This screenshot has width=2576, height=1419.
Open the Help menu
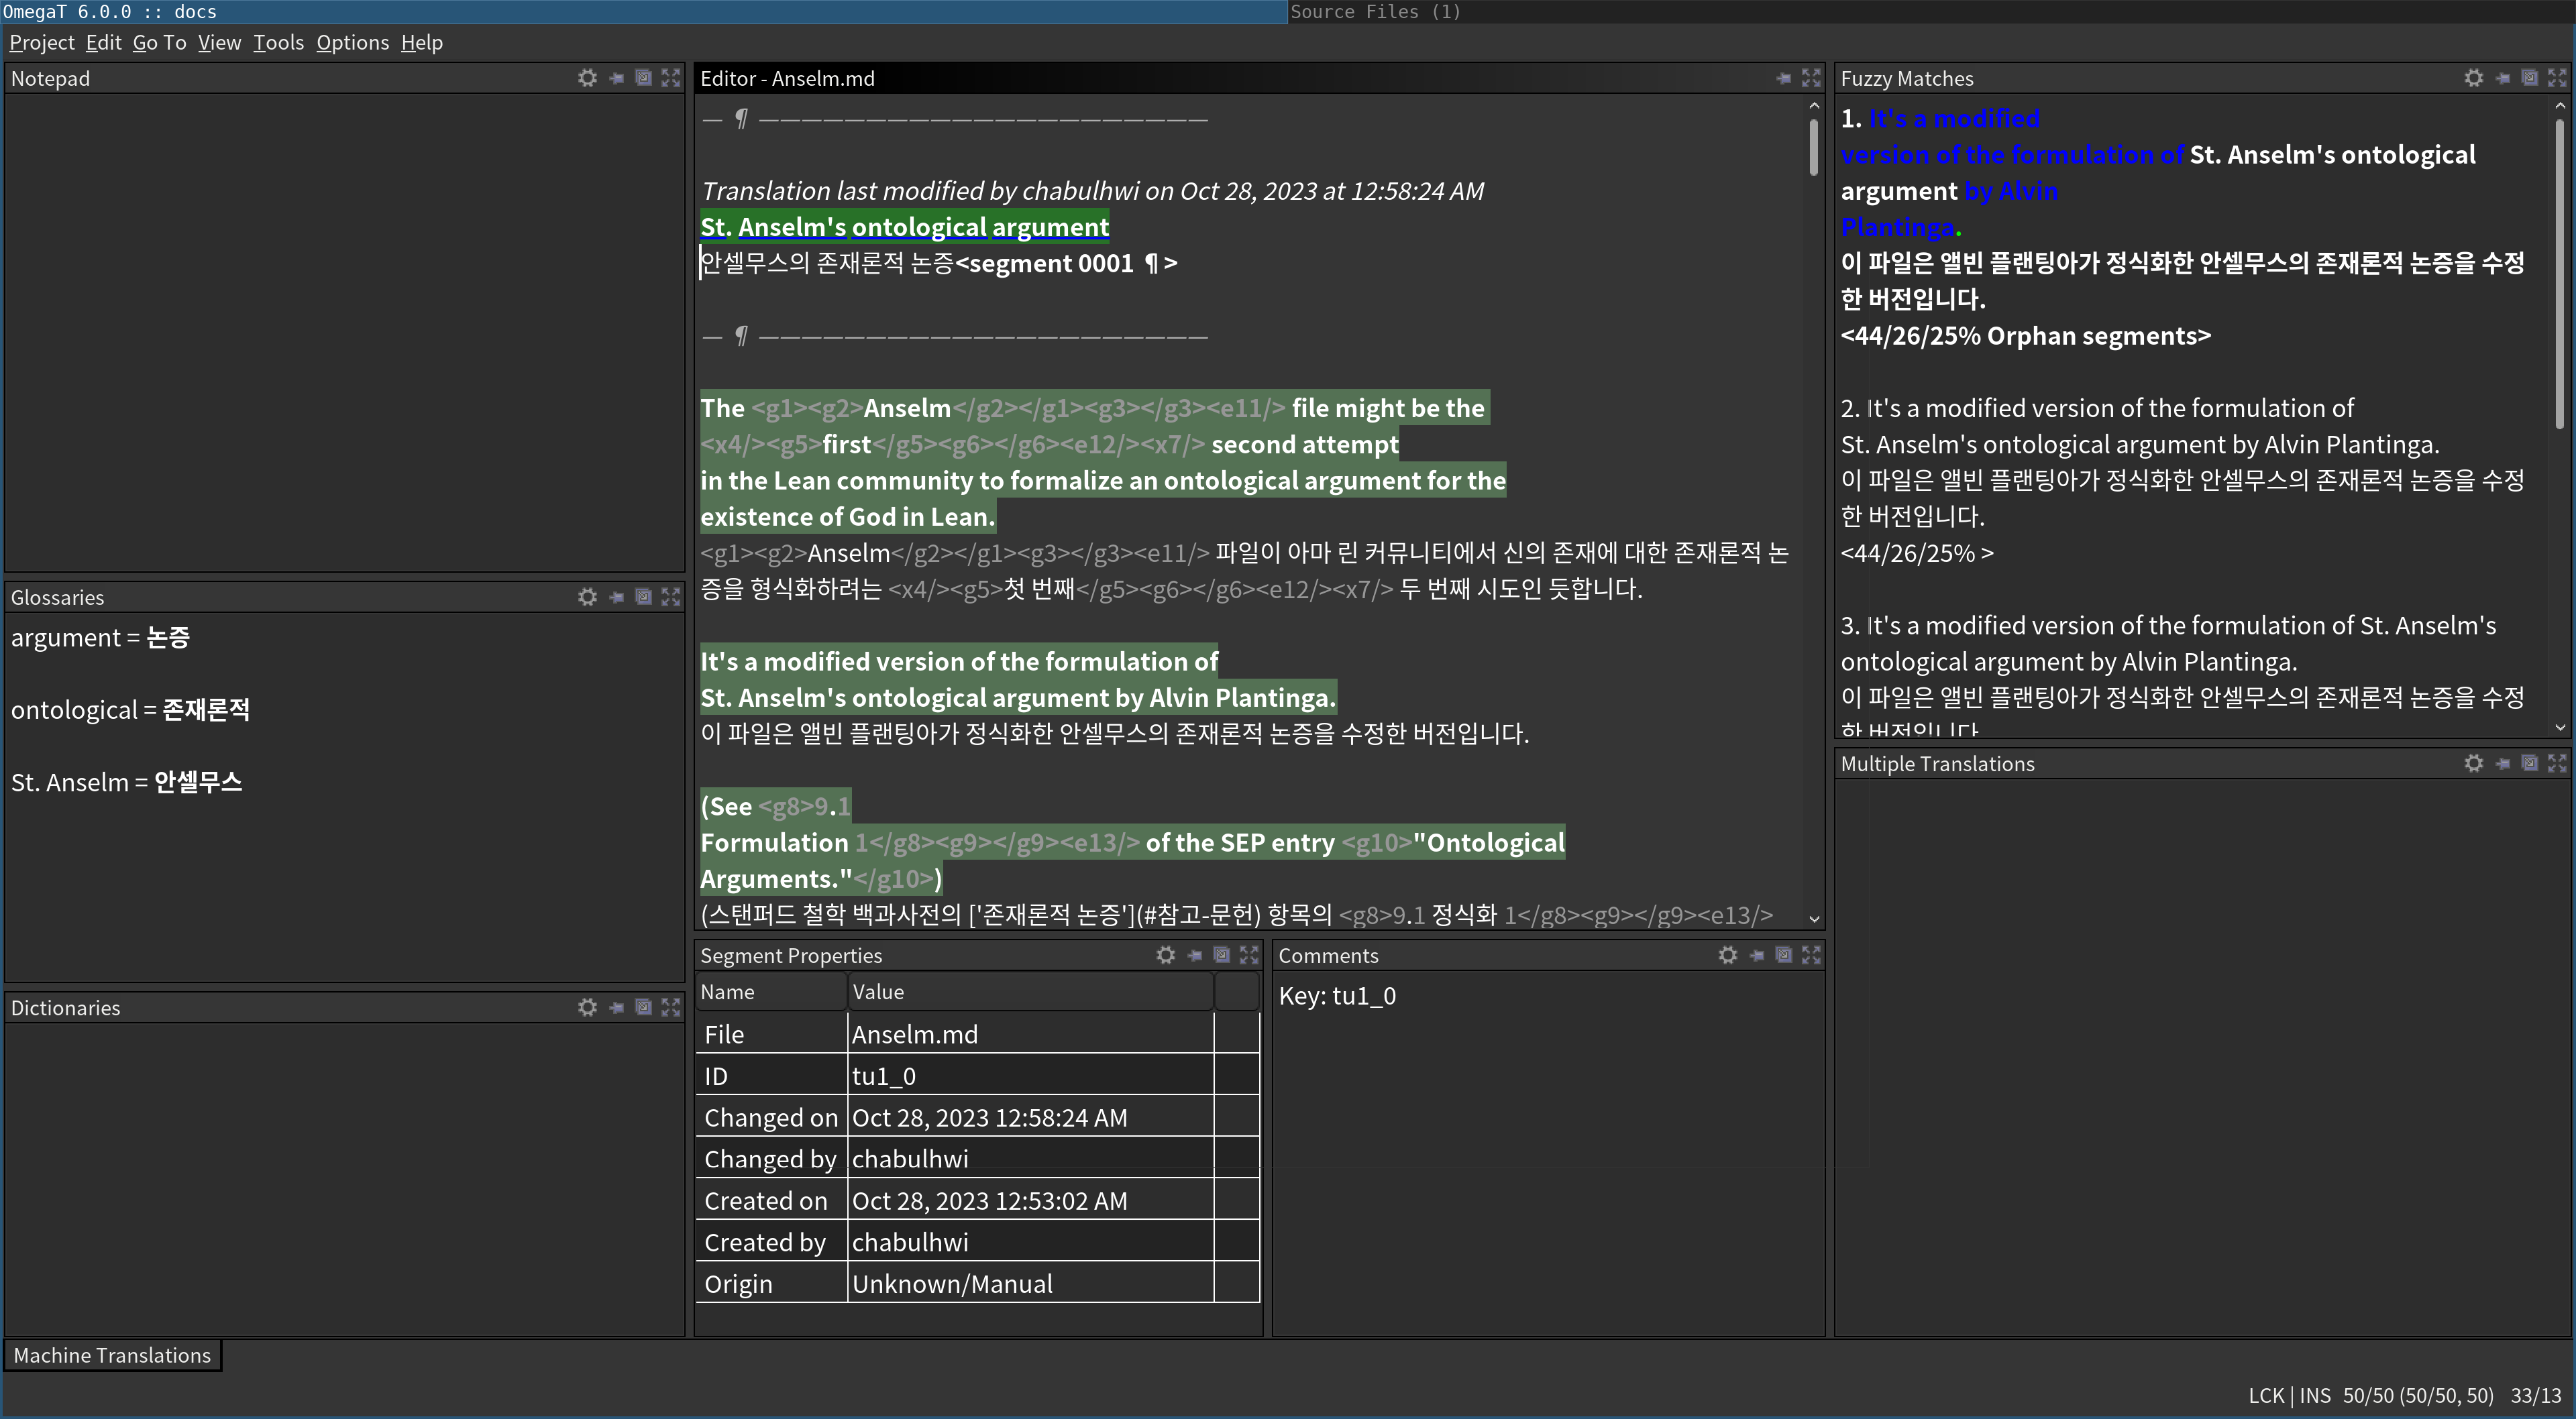coord(421,42)
